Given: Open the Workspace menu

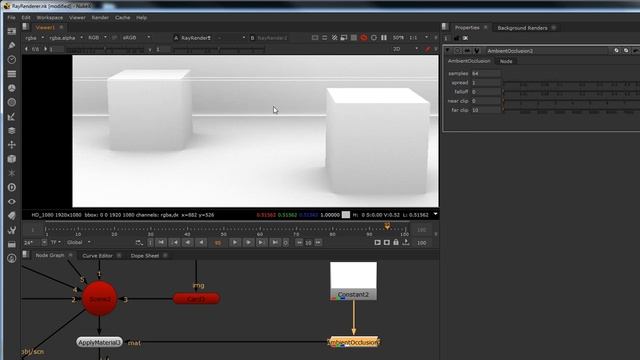Looking at the screenshot, I should coord(49,18).
